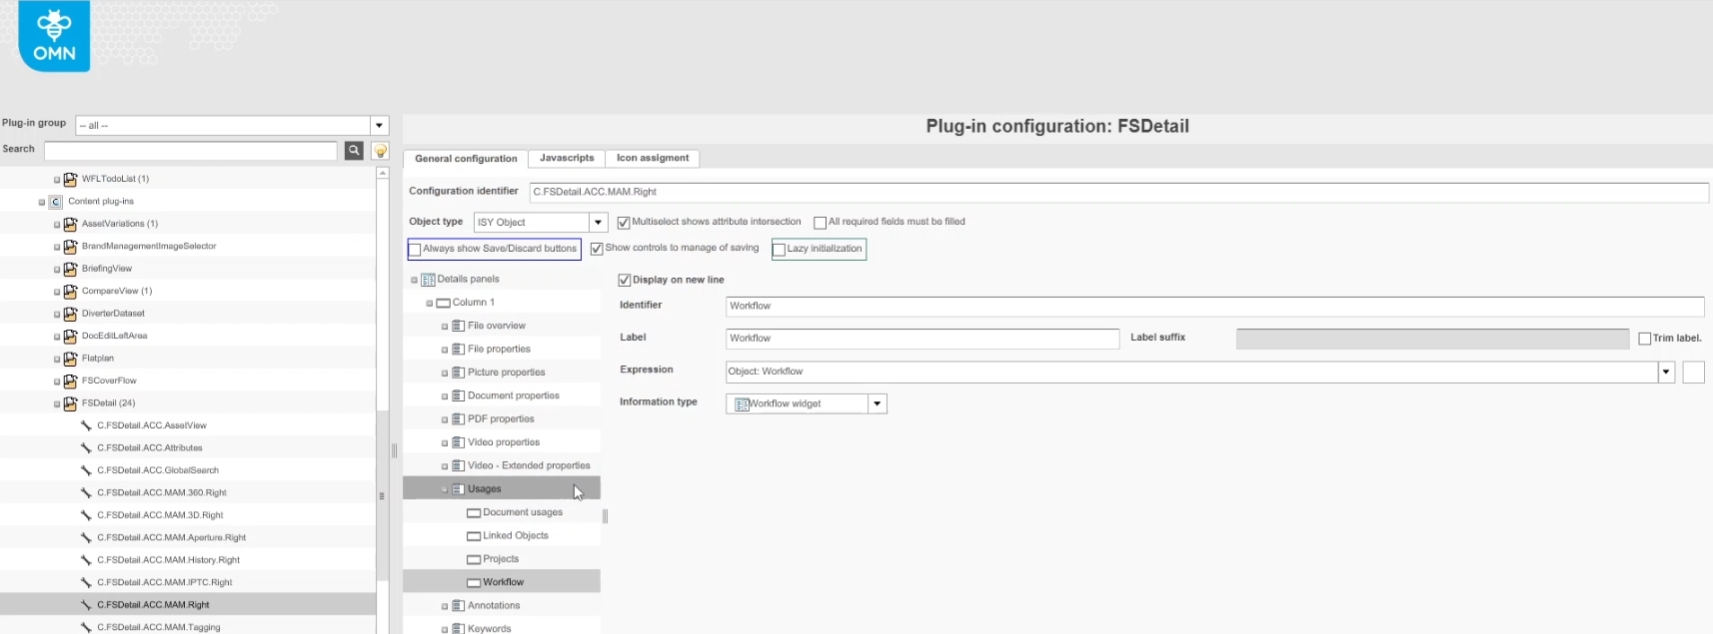Click the square button beside Expression
Viewport: 1713px width, 634px height.
[x=1693, y=372]
